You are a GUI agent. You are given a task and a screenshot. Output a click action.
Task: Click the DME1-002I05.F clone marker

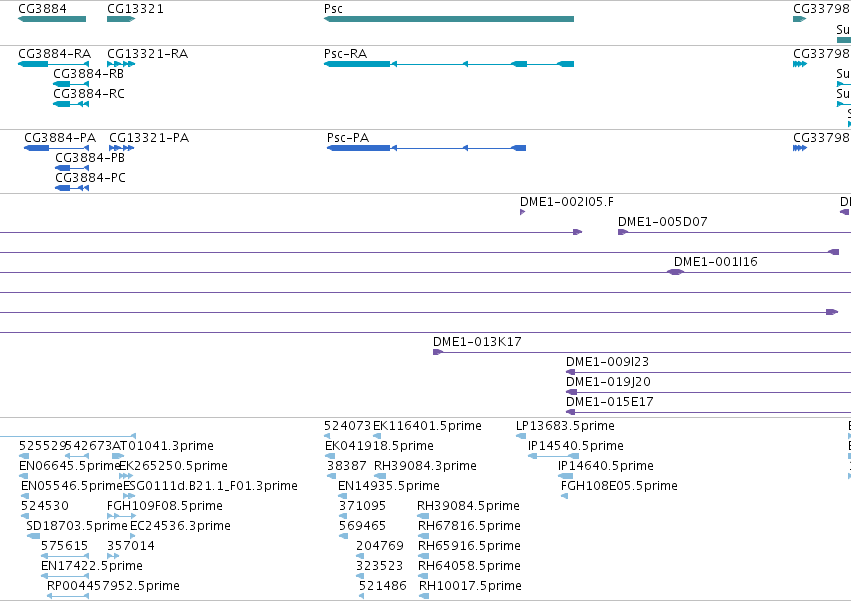[523, 212]
